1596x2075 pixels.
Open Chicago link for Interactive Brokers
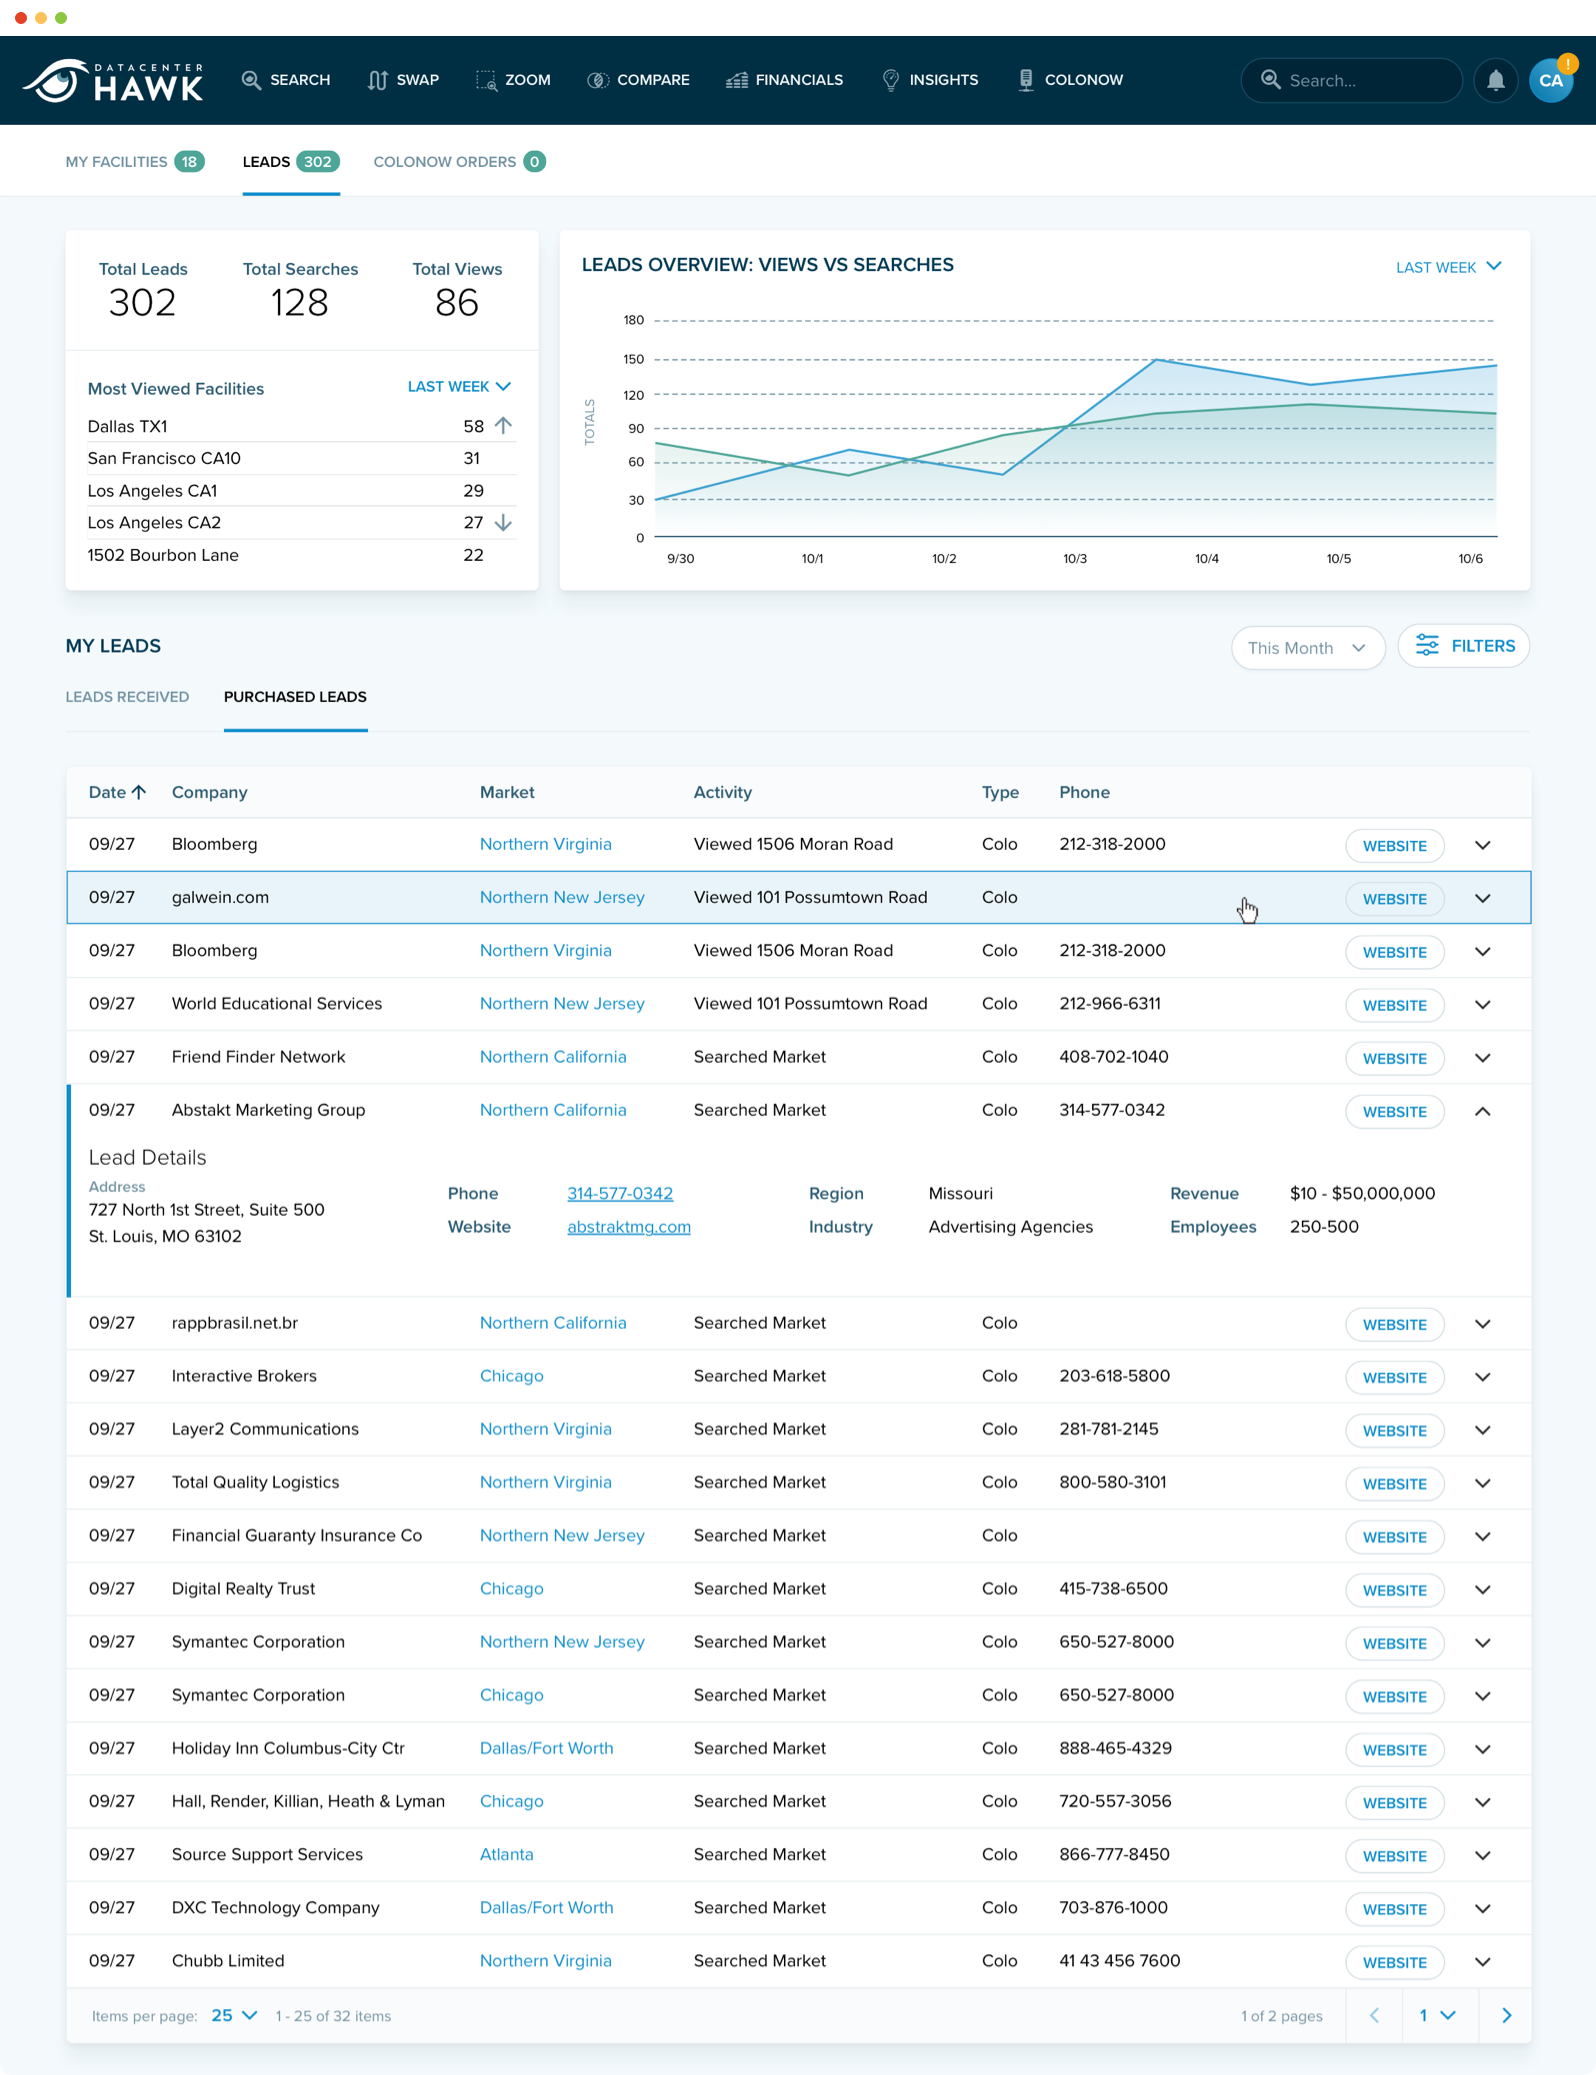click(x=511, y=1376)
